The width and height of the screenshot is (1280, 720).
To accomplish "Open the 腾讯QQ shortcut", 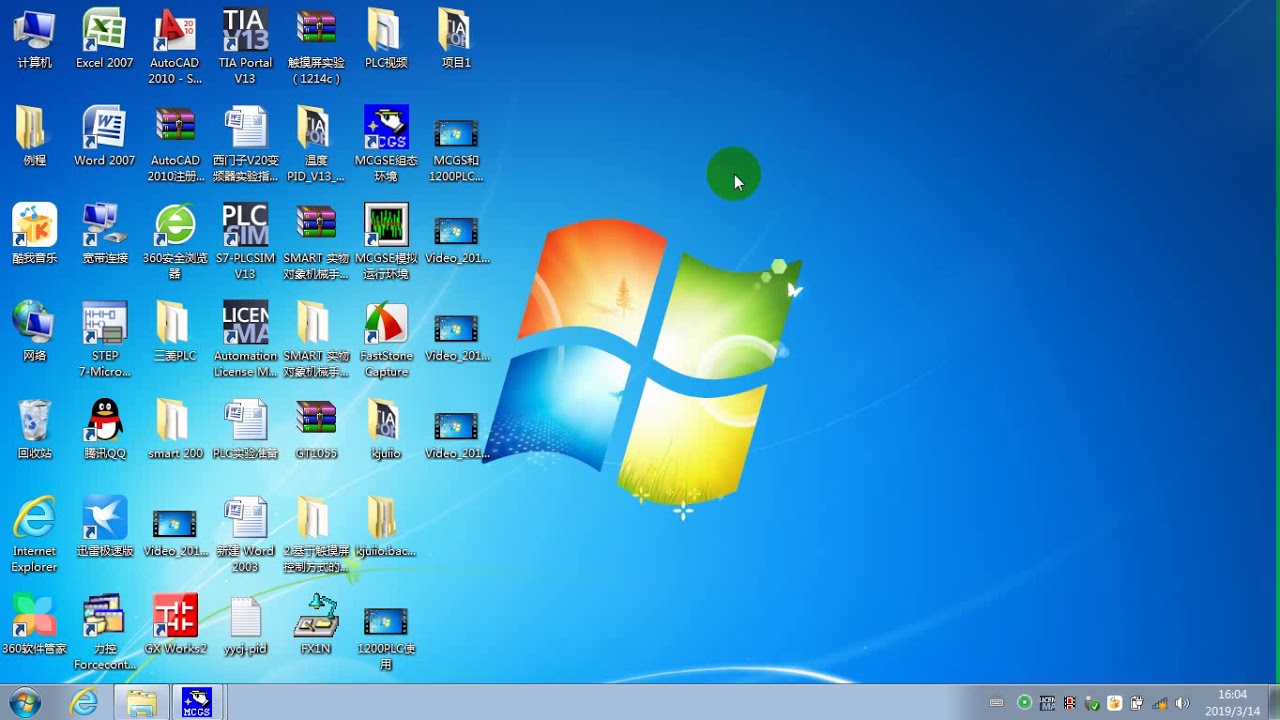I will (104, 430).
